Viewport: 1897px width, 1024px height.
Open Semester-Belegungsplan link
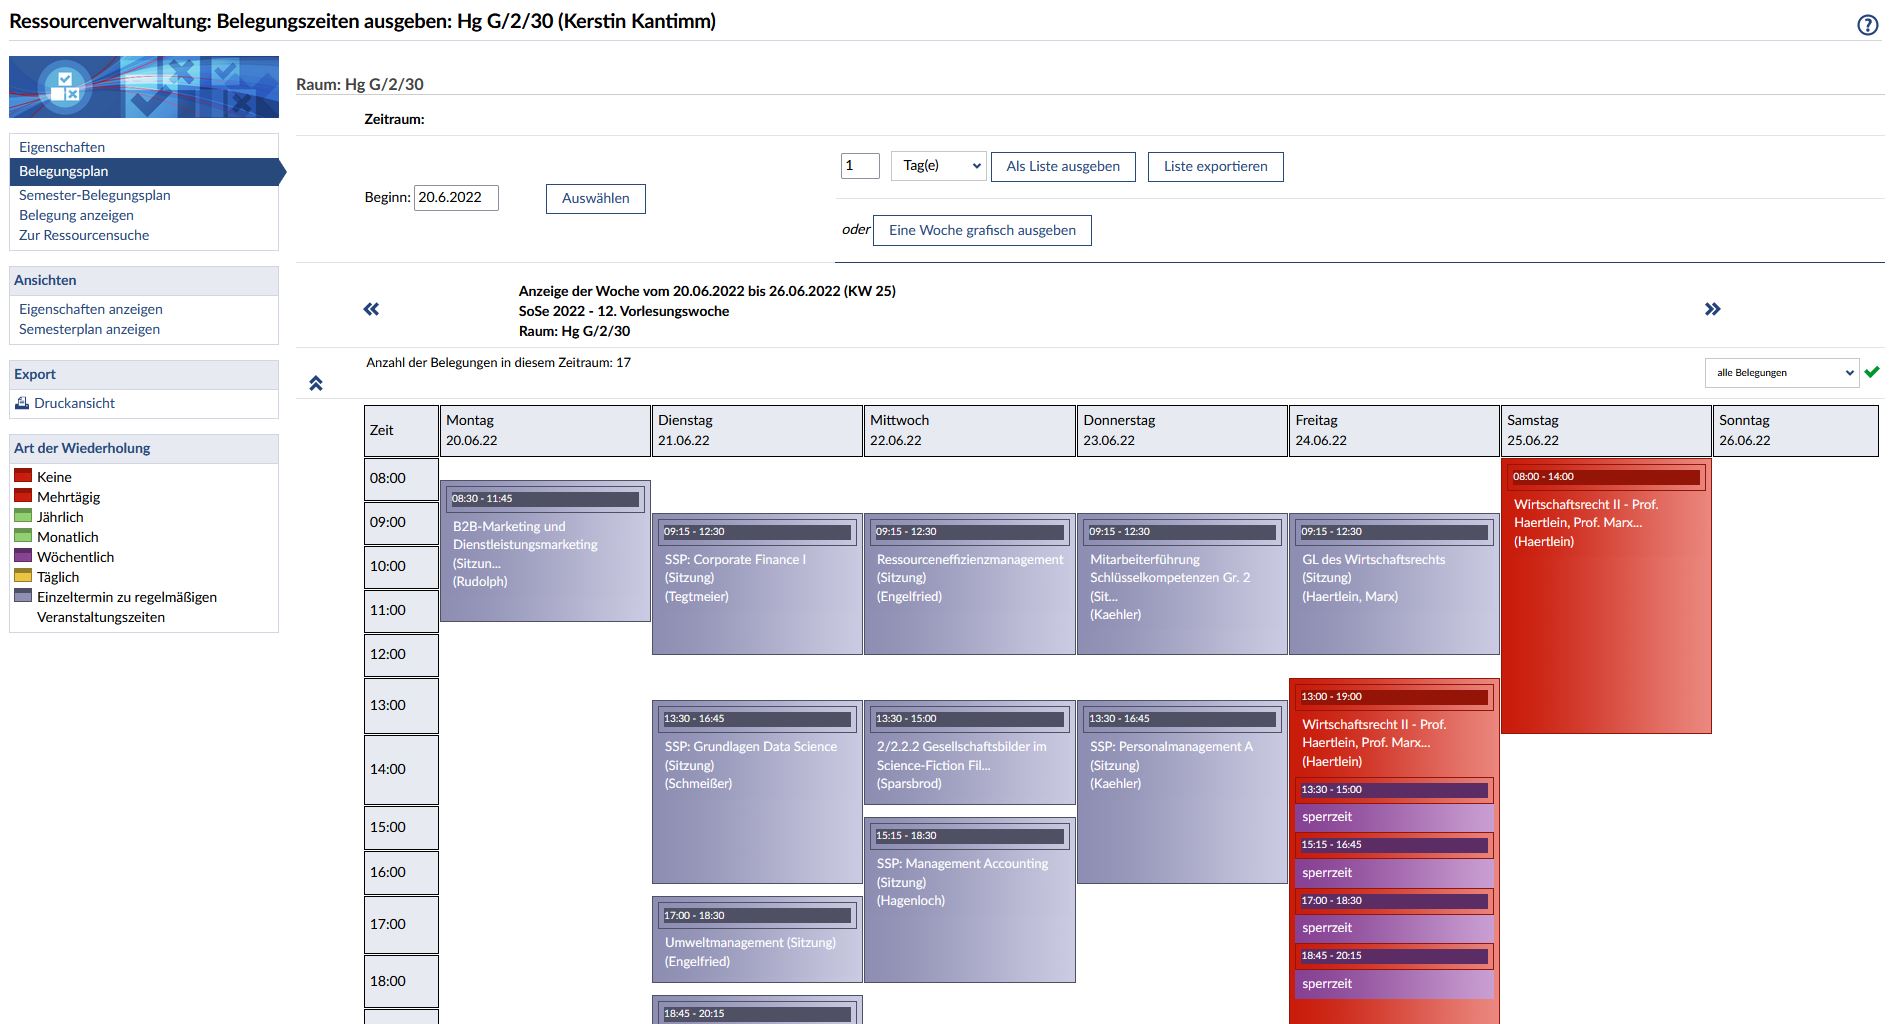[95, 195]
